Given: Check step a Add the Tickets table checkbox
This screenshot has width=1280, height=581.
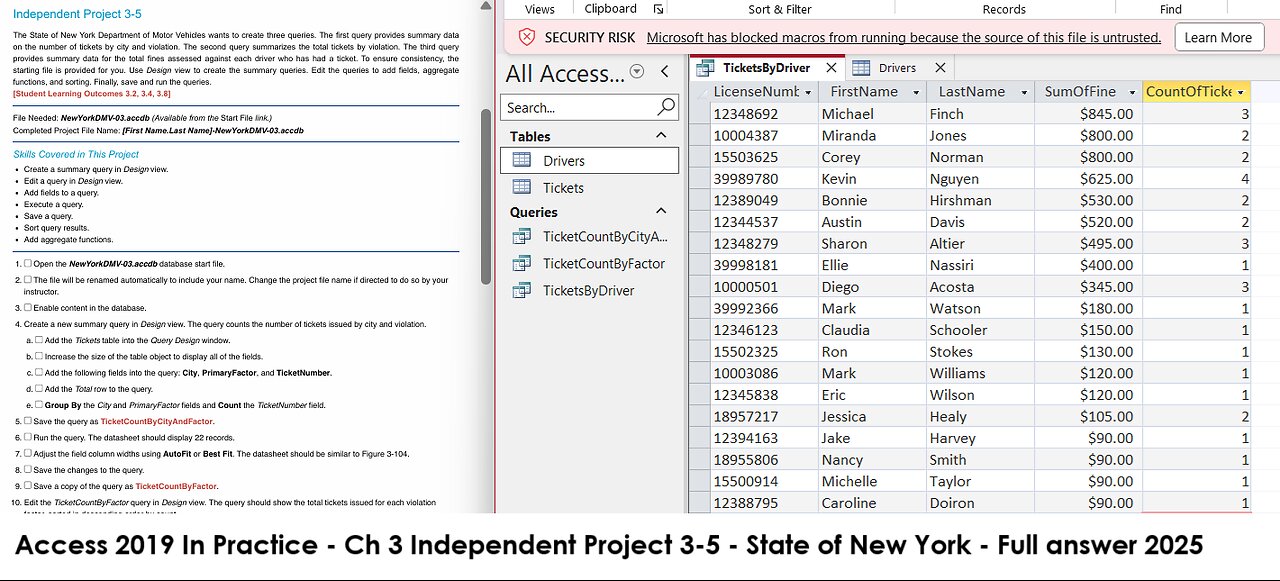Looking at the screenshot, I should [x=39, y=340].
